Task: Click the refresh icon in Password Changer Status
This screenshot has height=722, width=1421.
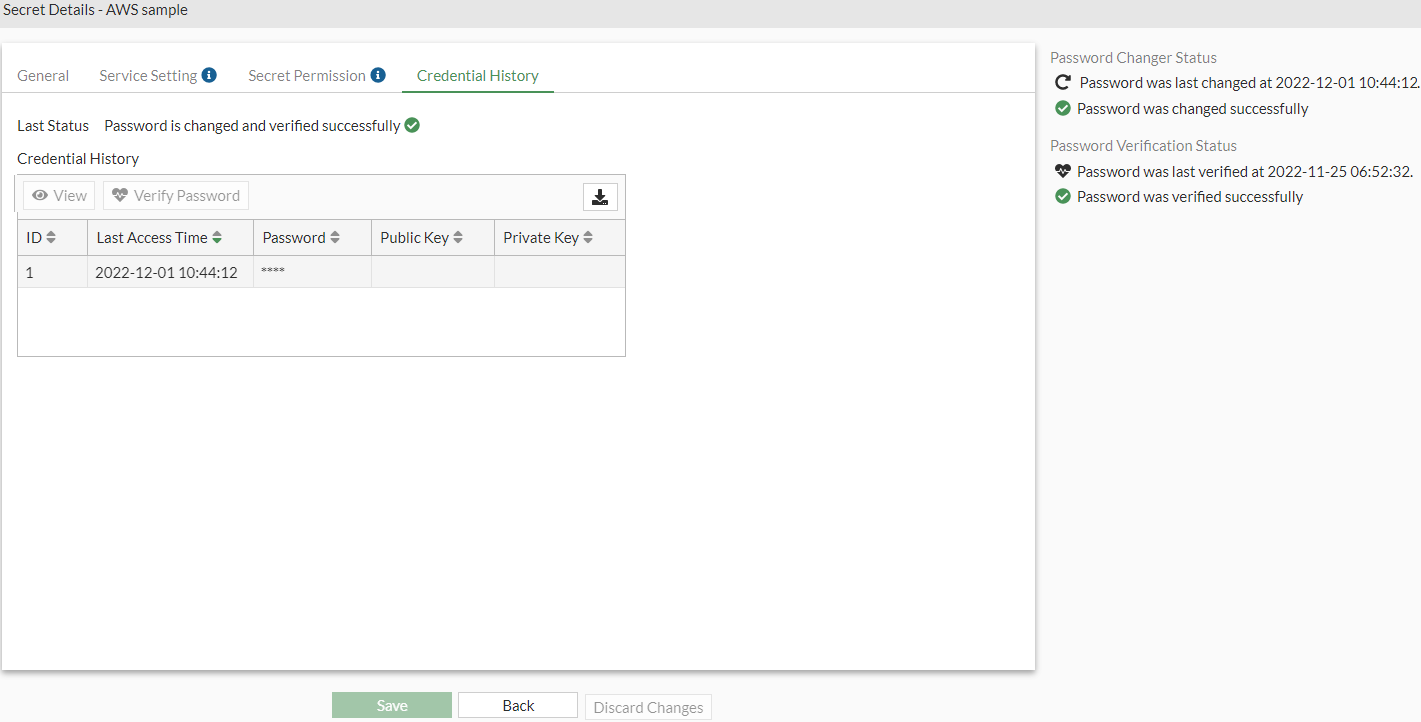Action: pyautogui.click(x=1063, y=83)
